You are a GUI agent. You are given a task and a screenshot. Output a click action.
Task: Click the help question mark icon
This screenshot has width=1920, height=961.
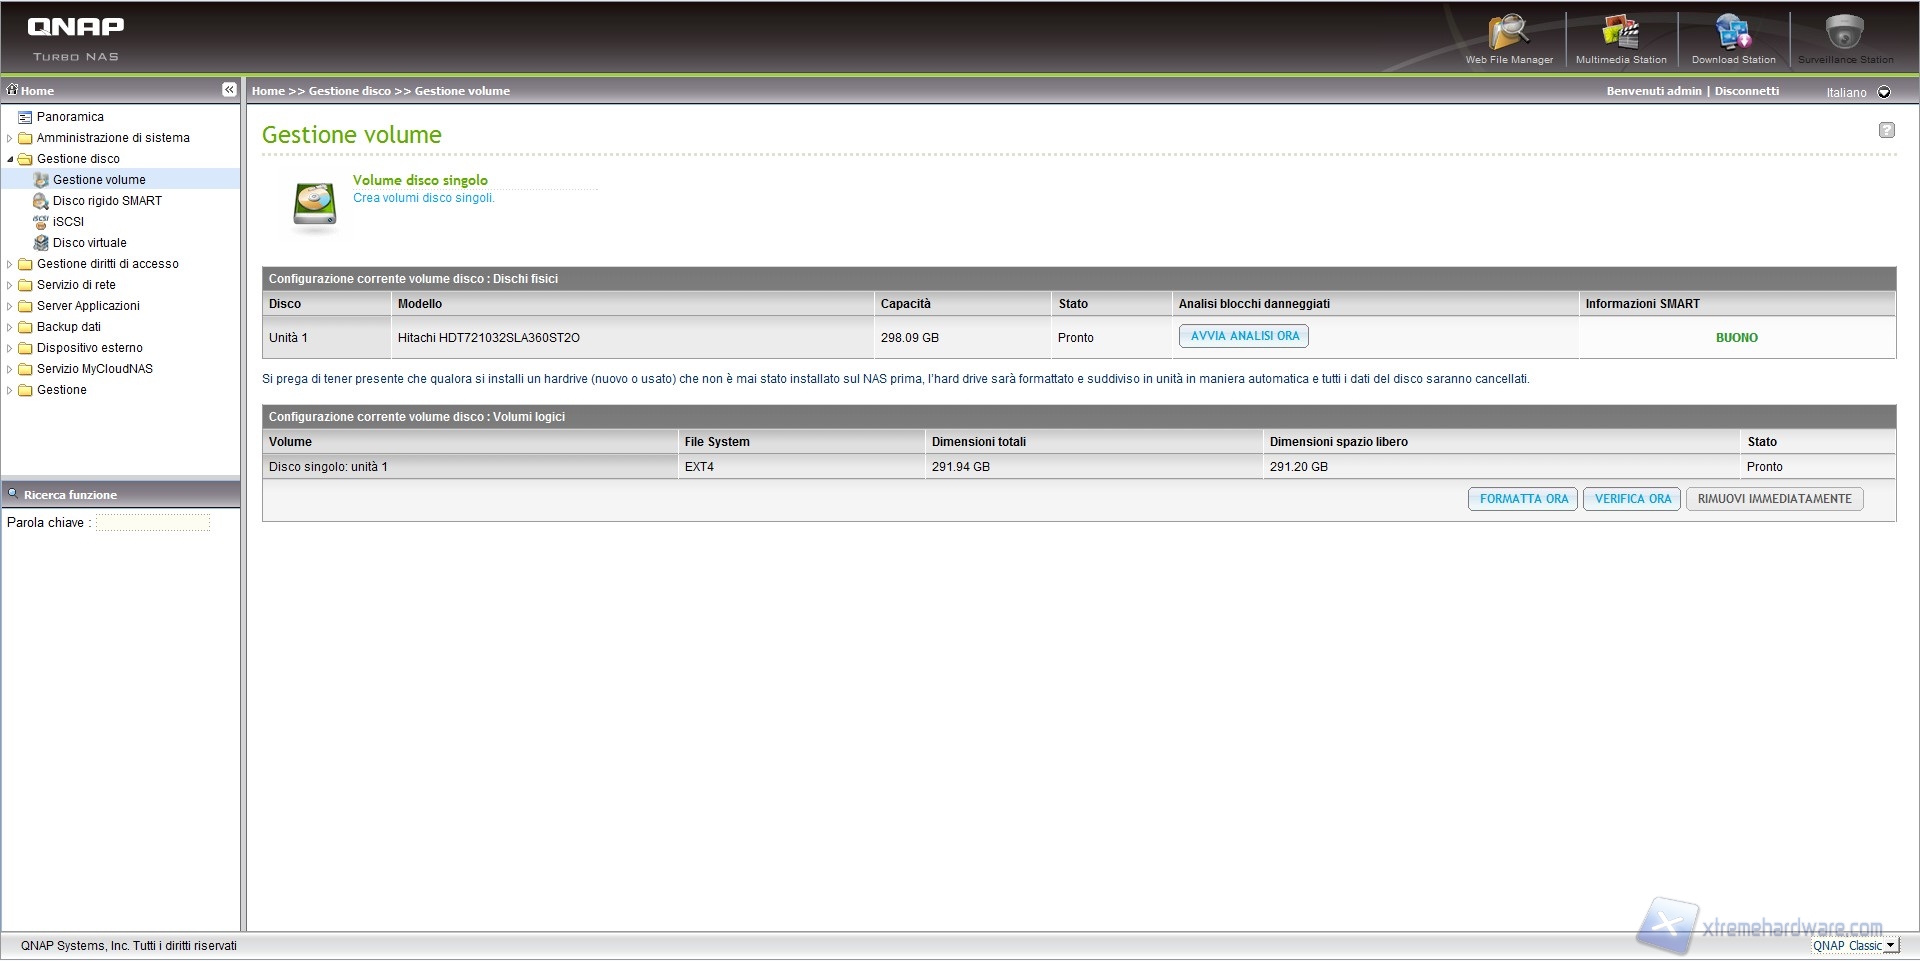pyautogui.click(x=1886, y=130)
